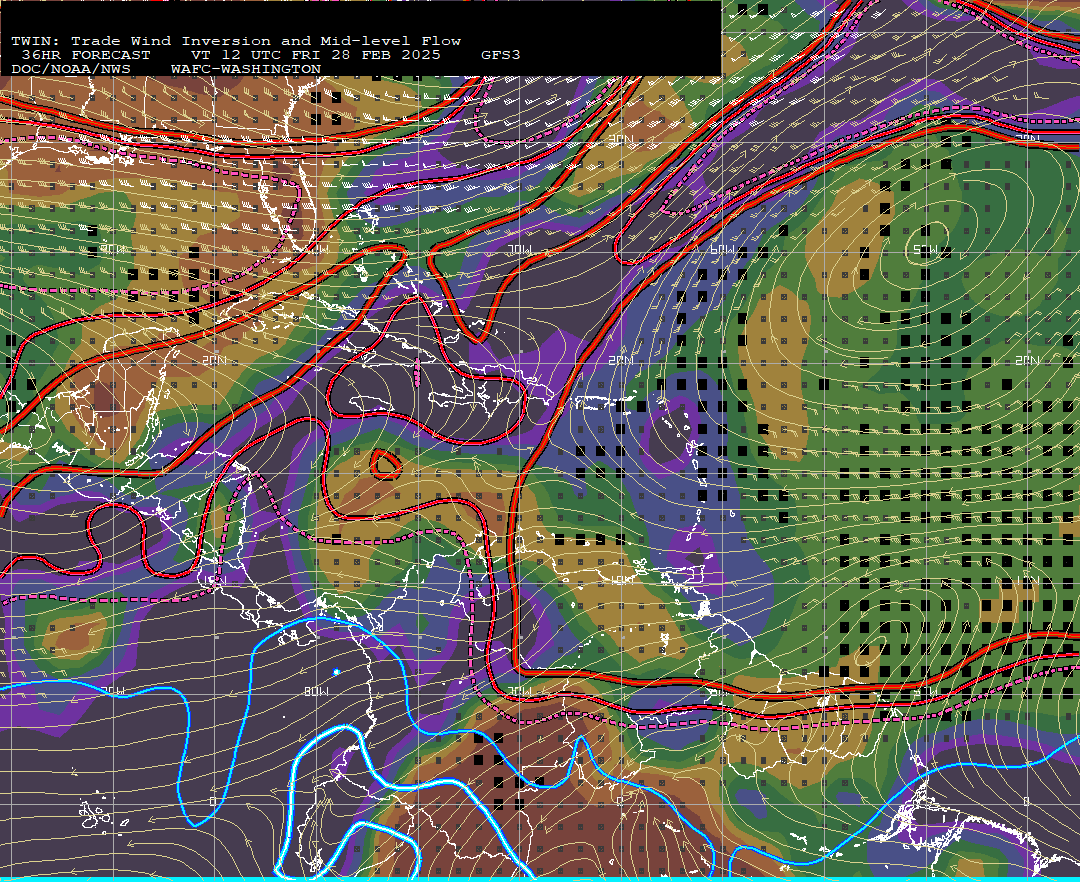Image resolution: width=1080 pixels, height=882 pixels.
Task: Select the 'GFS3' model label in the header
Action: (501, 55)
